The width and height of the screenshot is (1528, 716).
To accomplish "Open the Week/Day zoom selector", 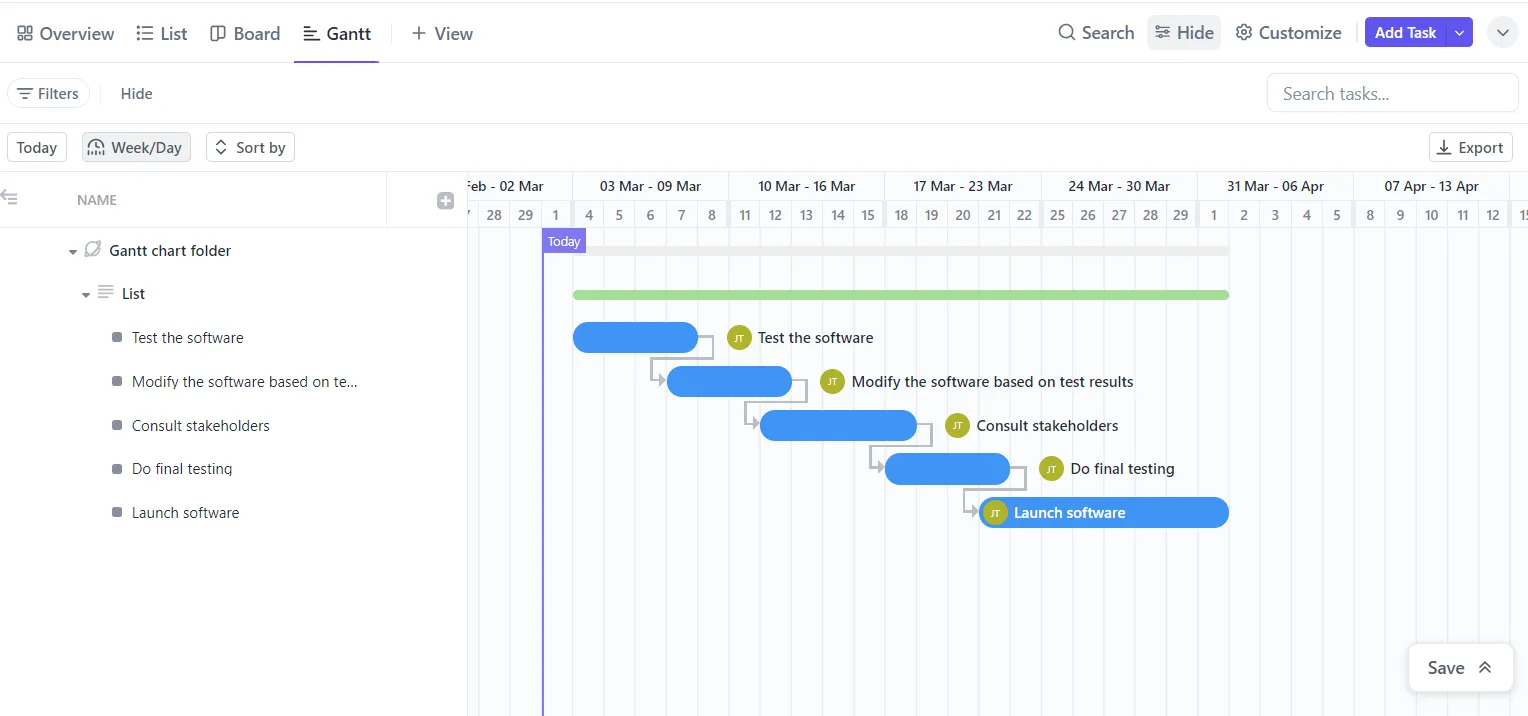I will click(136, 147).
